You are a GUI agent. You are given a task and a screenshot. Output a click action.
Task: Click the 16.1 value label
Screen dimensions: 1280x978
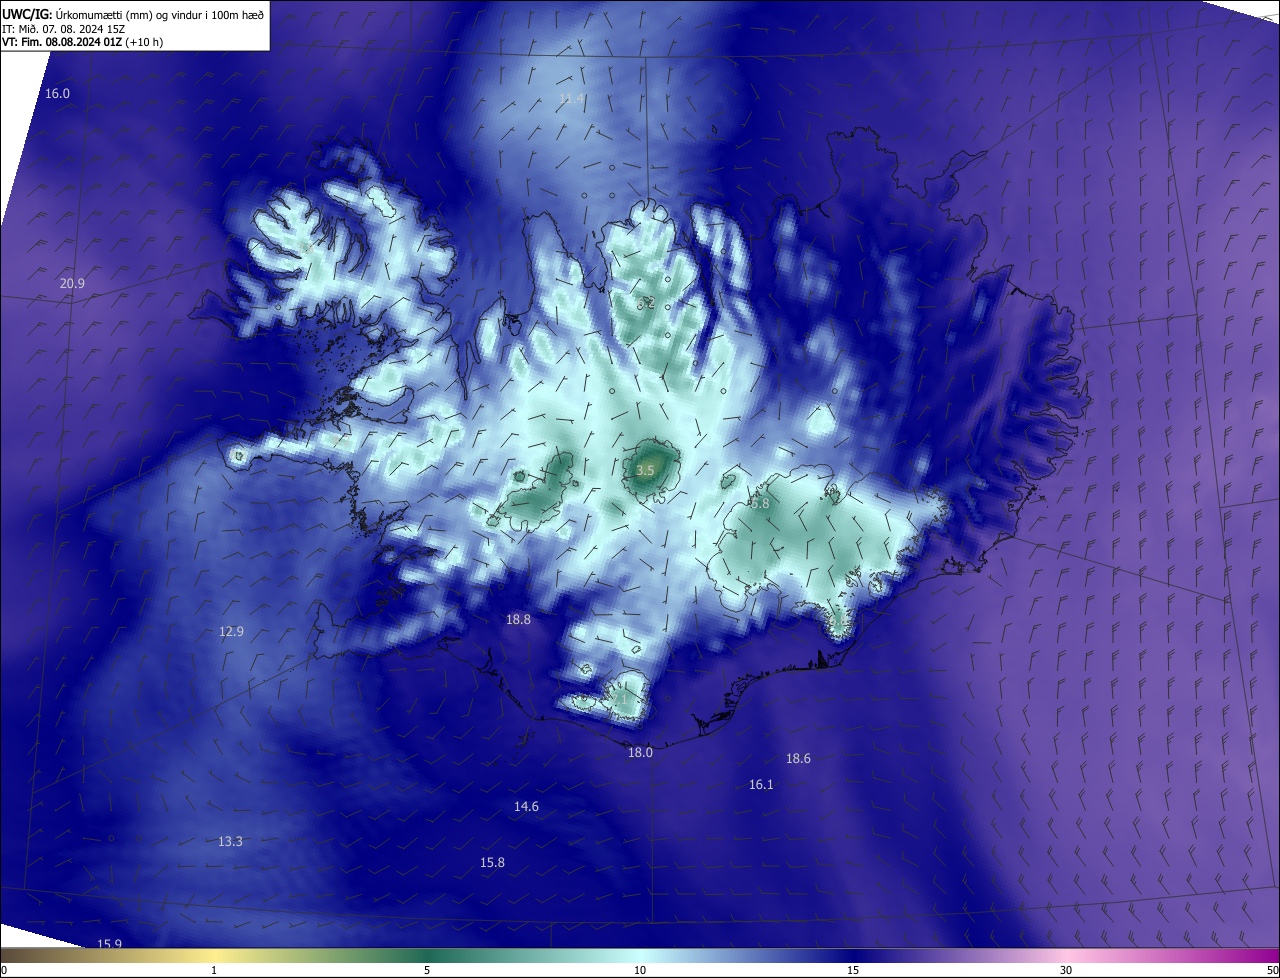pyautogui.click(x=761, y=785)
